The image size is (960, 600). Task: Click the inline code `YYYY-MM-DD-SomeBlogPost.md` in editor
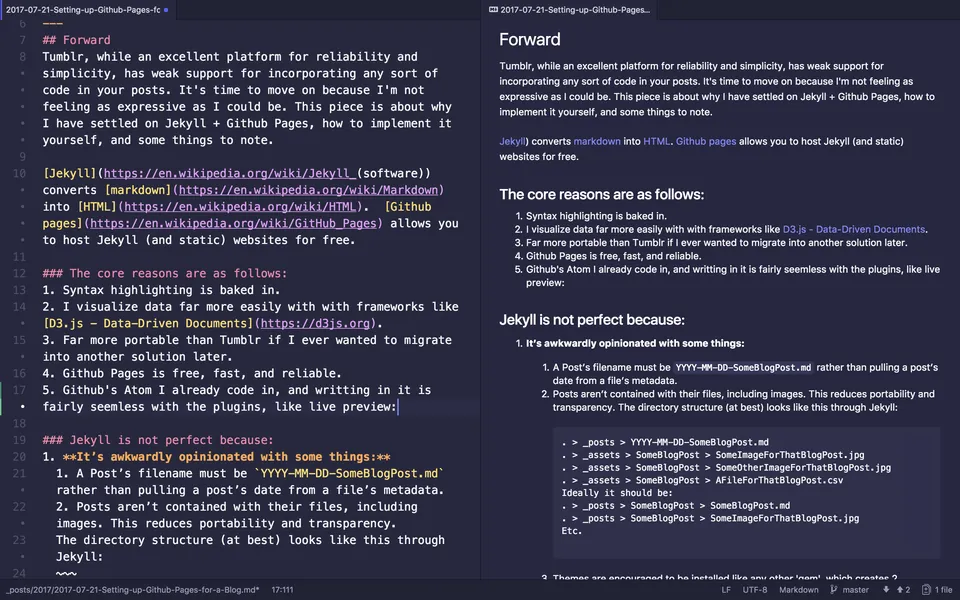349,473
